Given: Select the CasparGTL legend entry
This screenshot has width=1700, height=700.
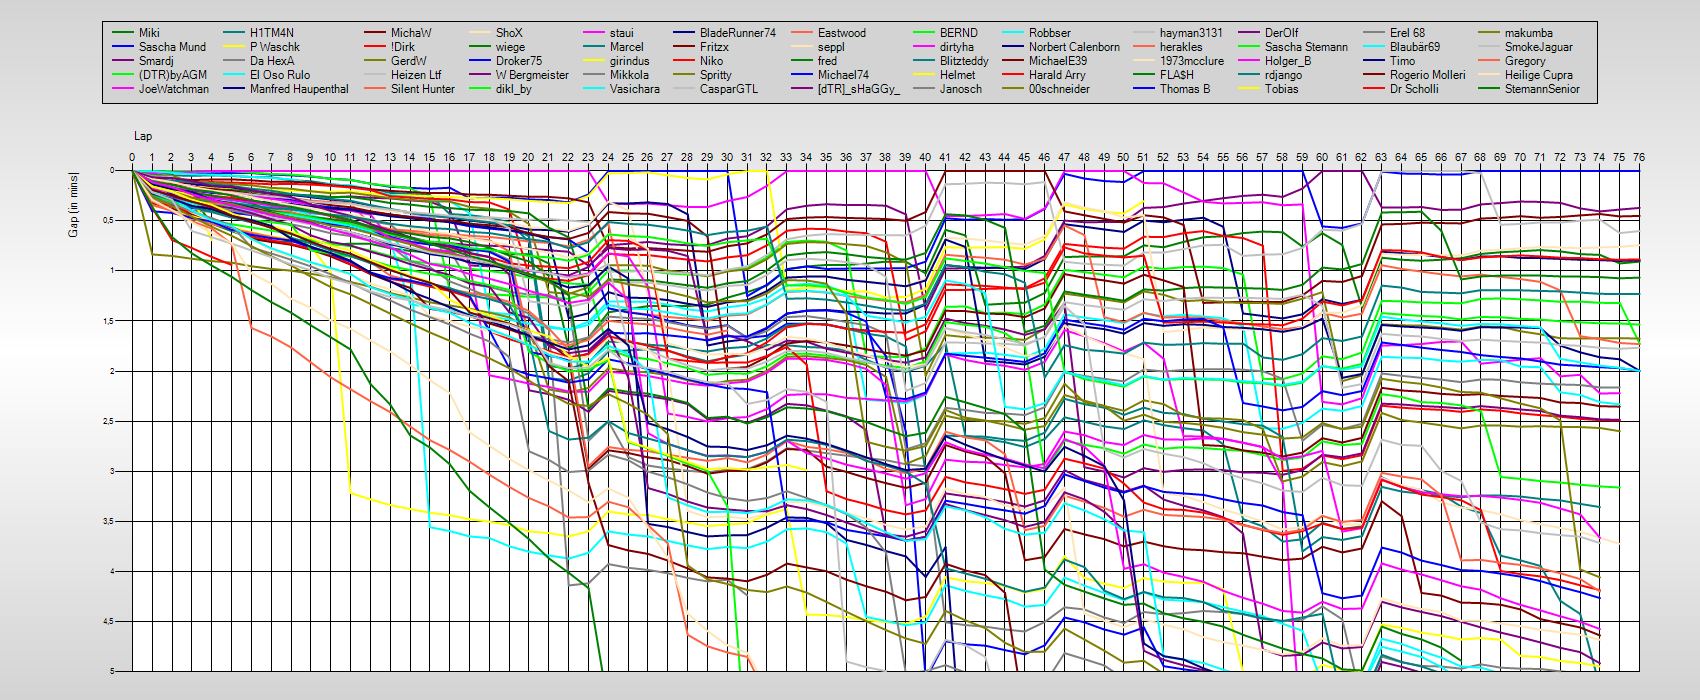Looking at the screenshot, I should pos(729,89).
